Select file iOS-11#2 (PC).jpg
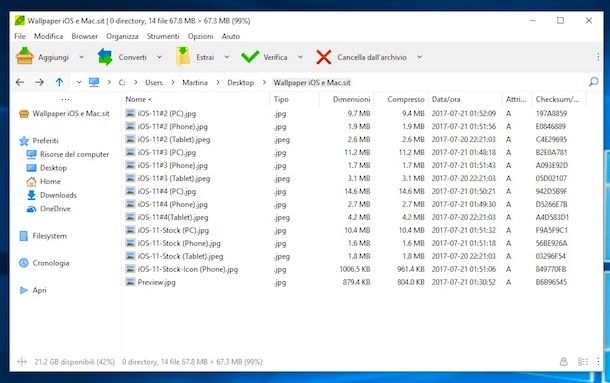Screen dimensions: 610x383 [167, 114]
